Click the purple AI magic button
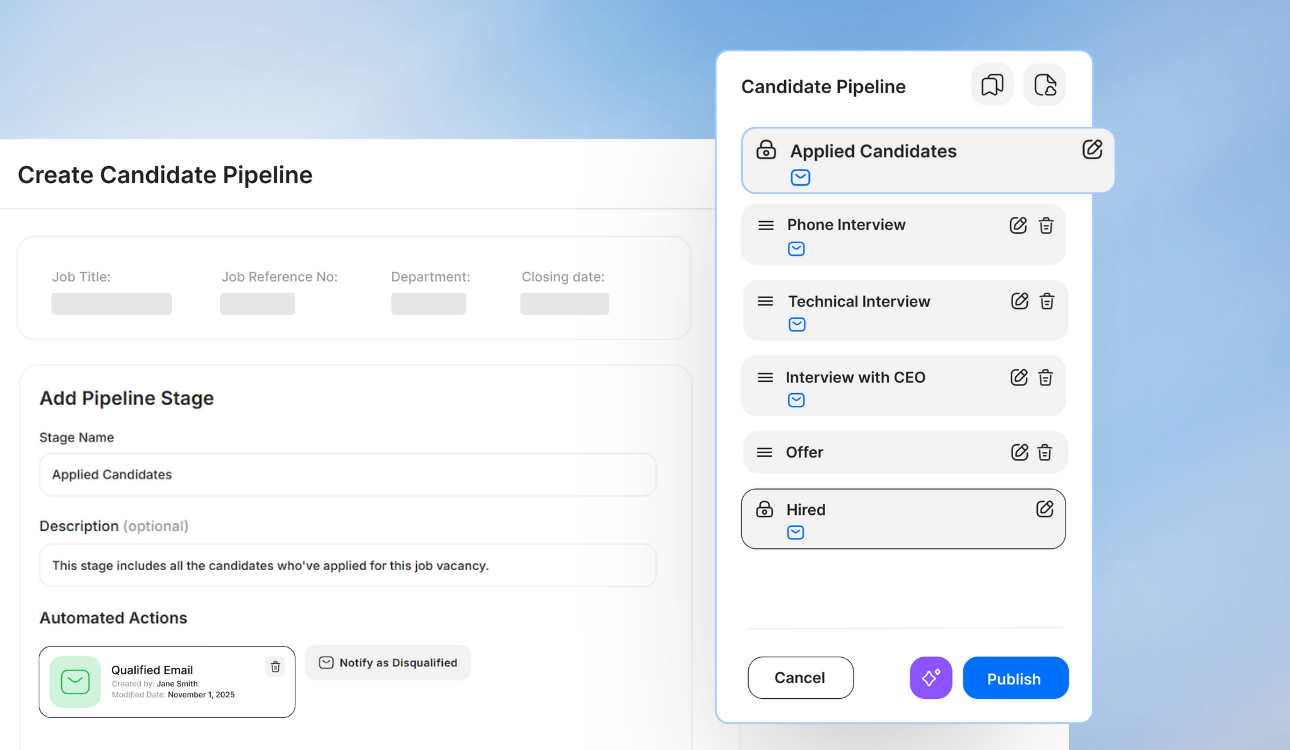 click(931, 678)
